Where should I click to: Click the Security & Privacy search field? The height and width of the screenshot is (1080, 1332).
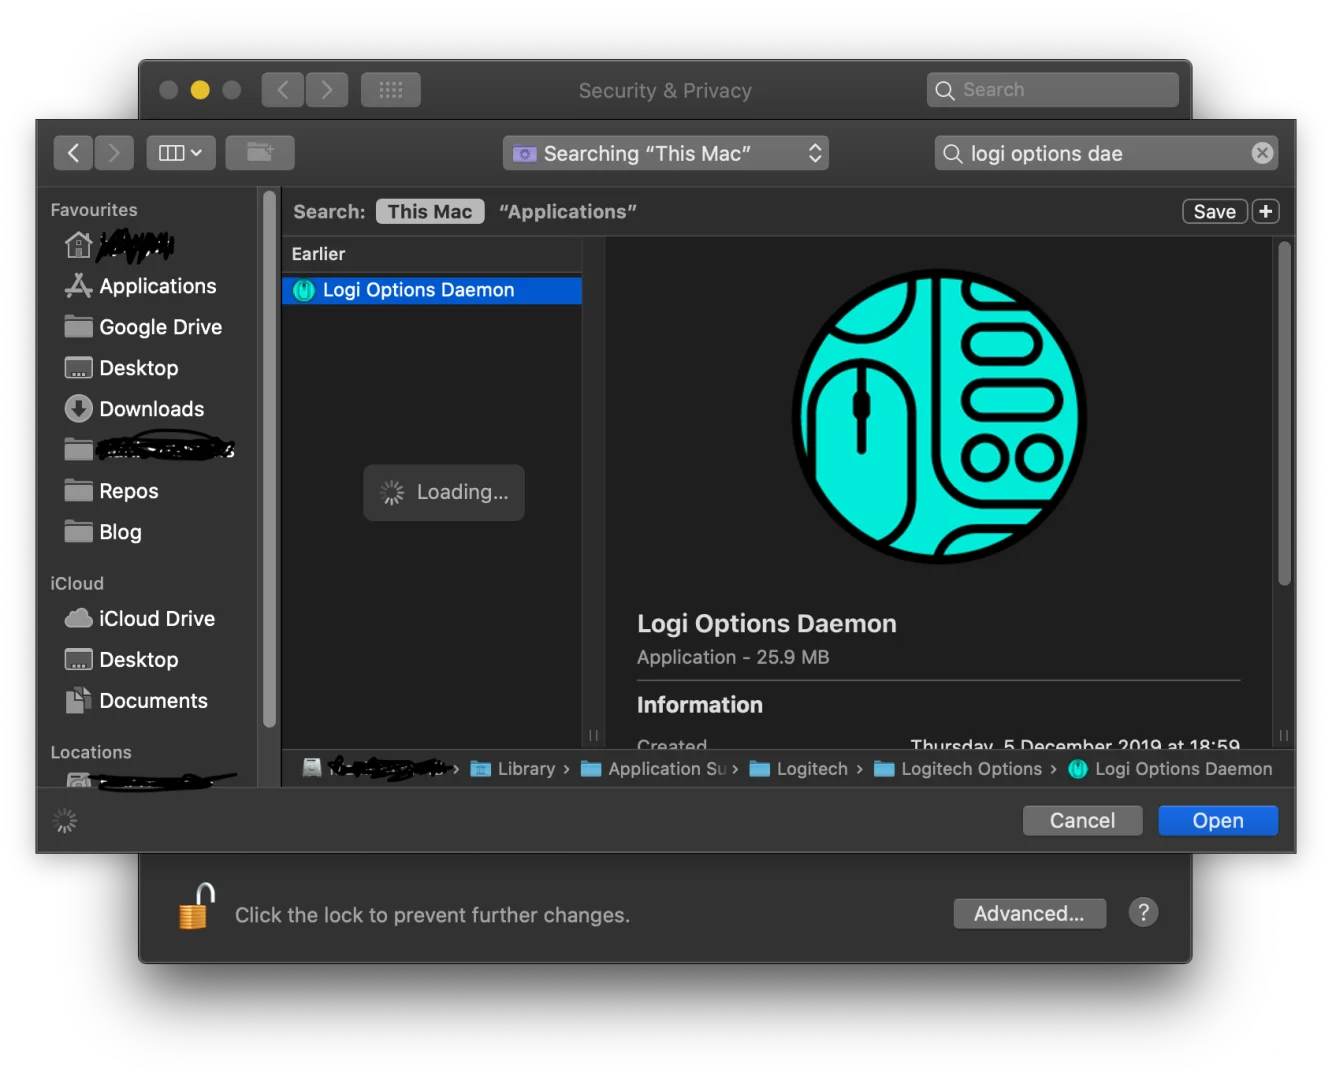click(1053, 90)
